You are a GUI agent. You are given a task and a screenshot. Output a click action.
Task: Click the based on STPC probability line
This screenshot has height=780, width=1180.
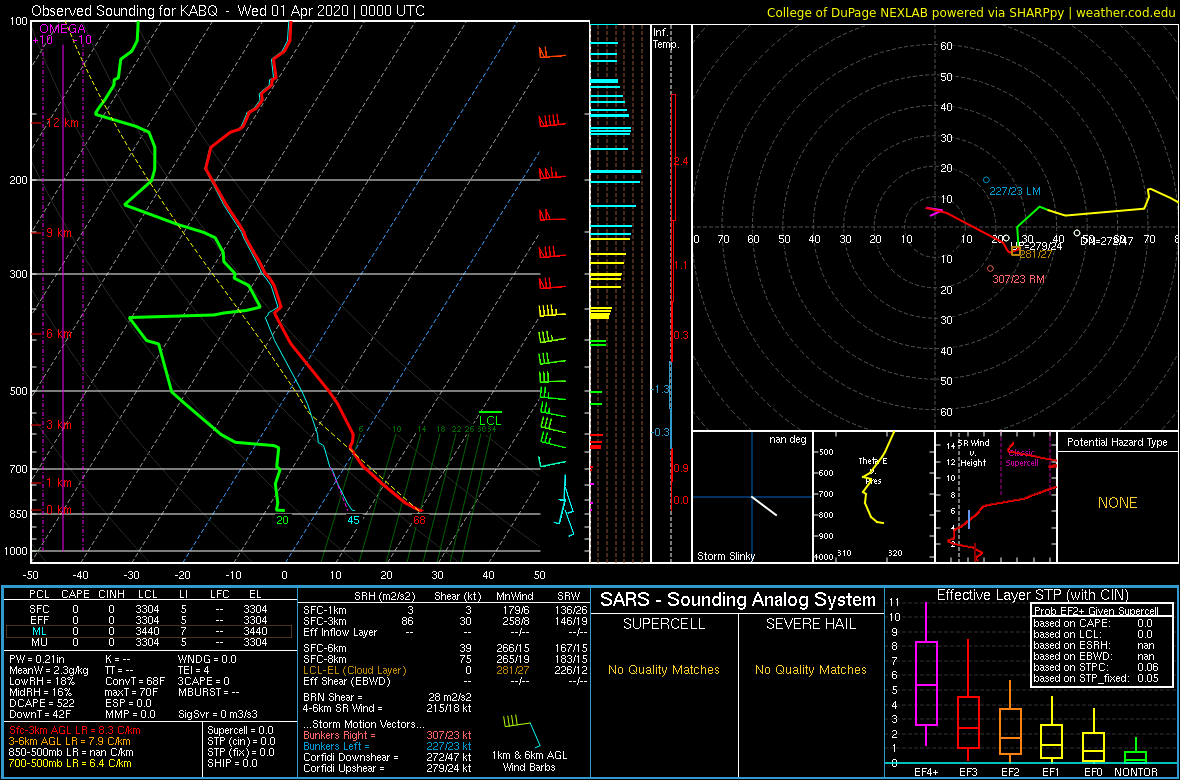click(1094, 669)
